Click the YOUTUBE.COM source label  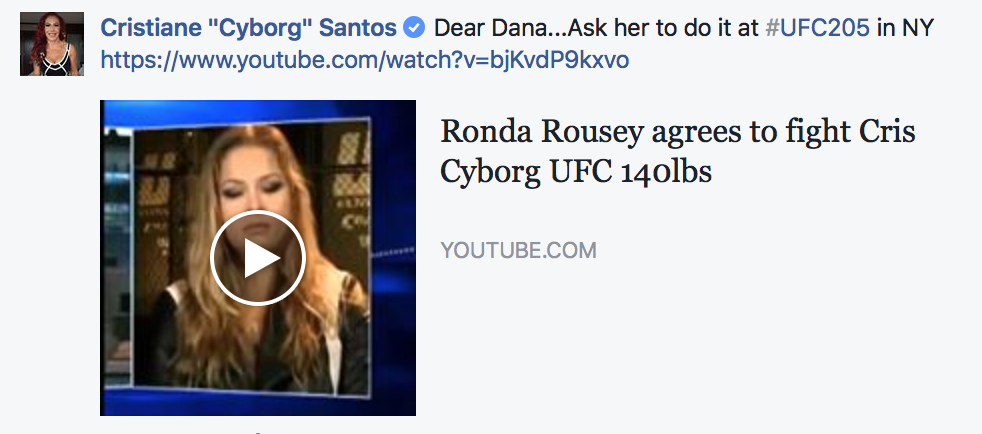[x=518, y=251]
